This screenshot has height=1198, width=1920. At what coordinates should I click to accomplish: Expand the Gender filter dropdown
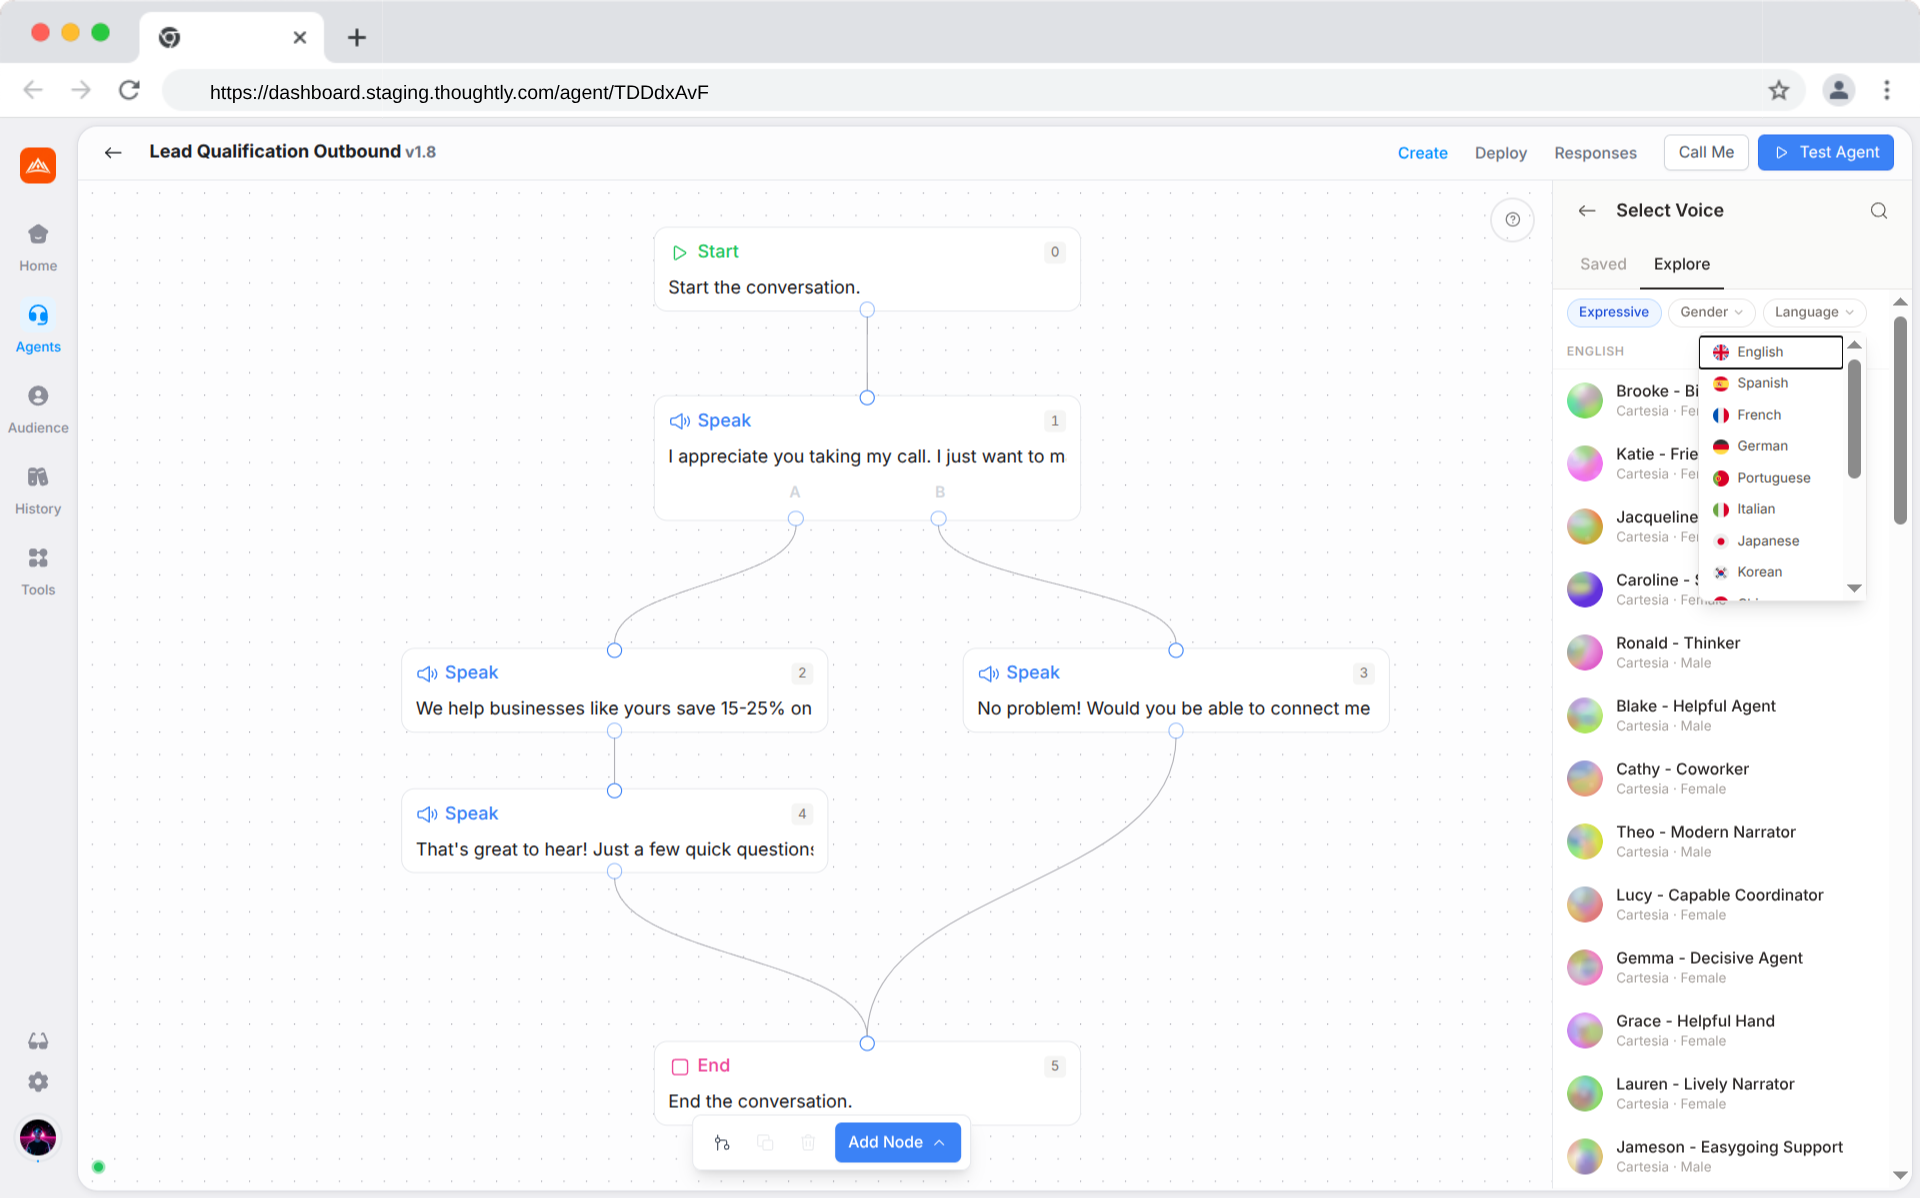click(x=1711, y=312)
